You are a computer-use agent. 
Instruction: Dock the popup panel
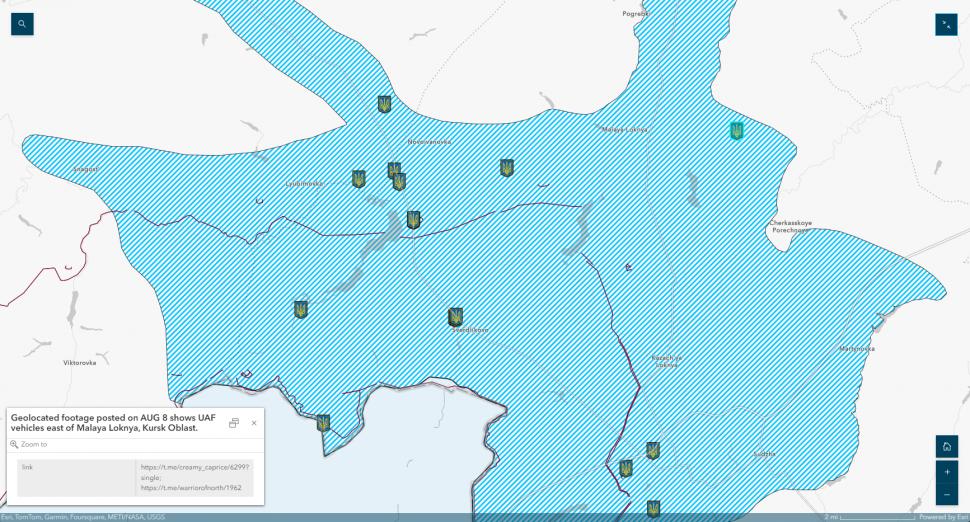coord(234,423)
